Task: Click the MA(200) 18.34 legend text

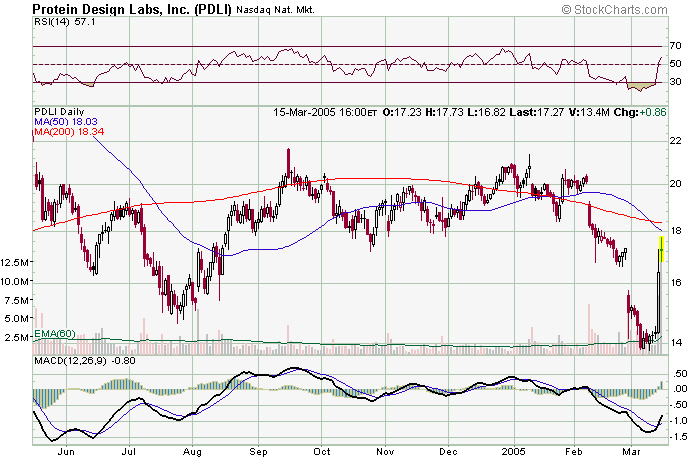Action: click(x=69, y=131)
